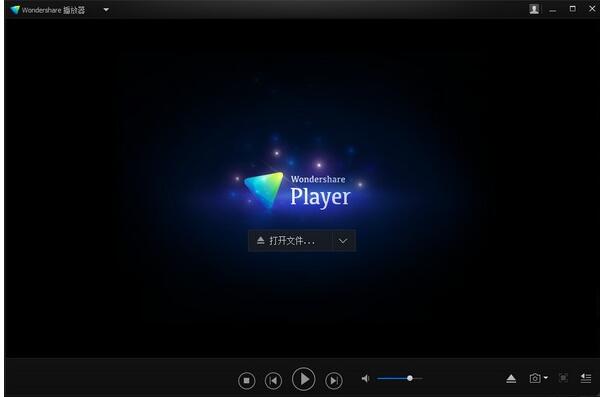Click the Wondershare 播放器 title text
This screenshot has height=397, width=600.
pos(53,10)
